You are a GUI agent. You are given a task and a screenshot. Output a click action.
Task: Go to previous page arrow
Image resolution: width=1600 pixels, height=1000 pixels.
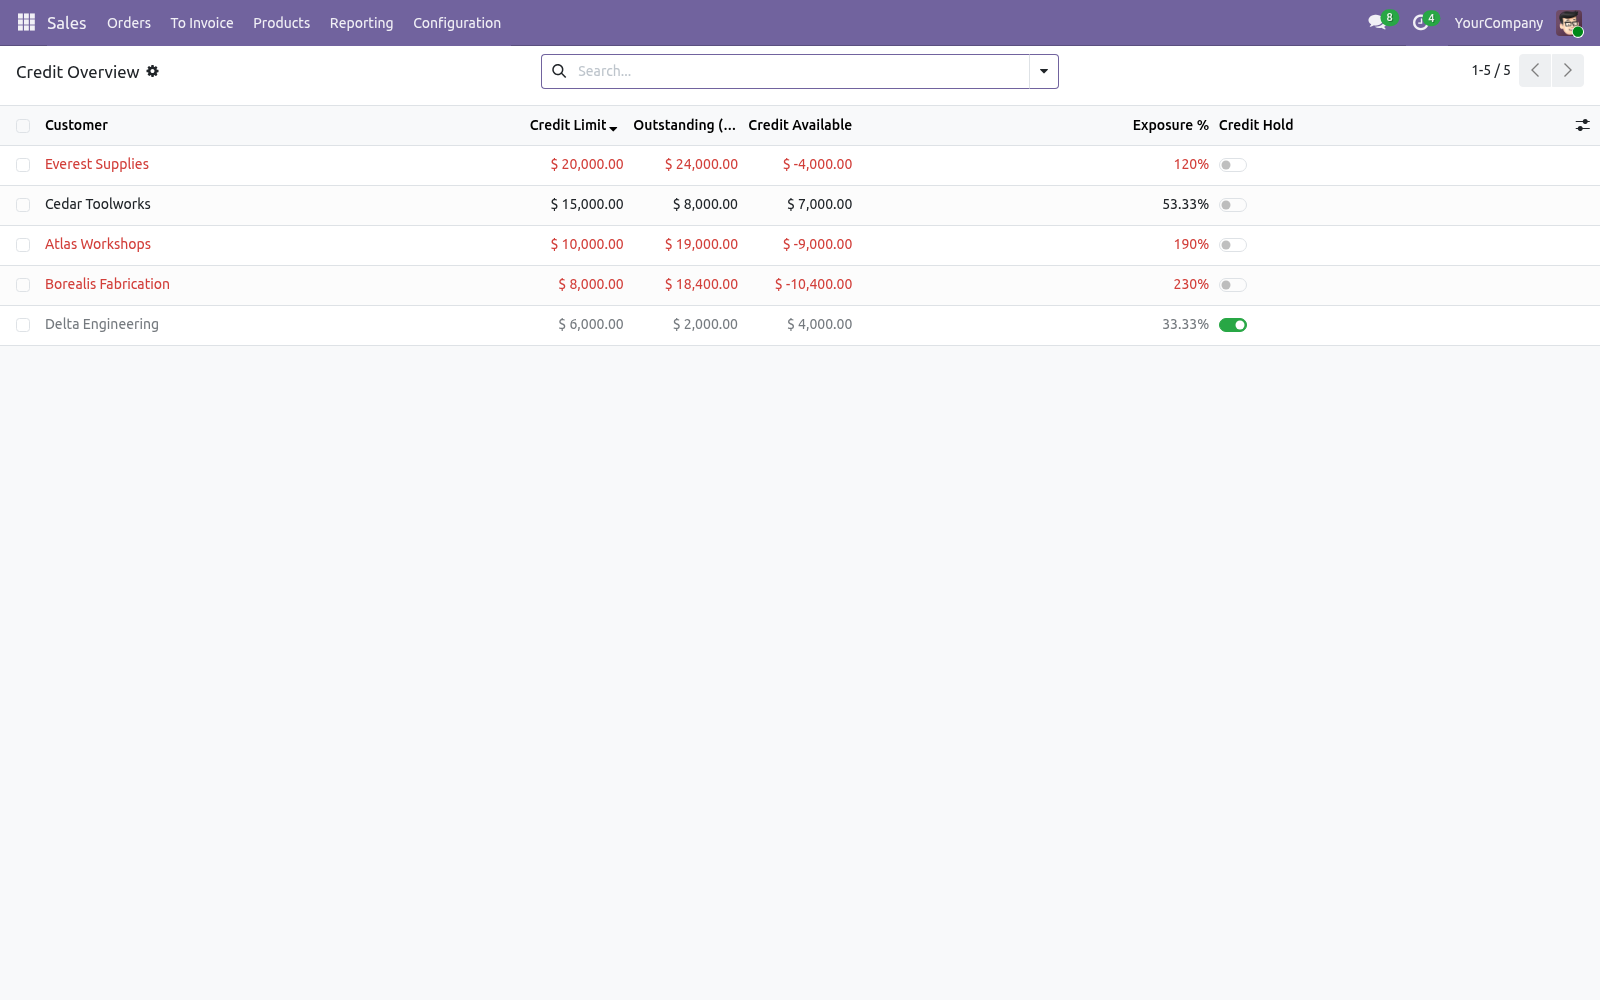tap(1535, 71)
